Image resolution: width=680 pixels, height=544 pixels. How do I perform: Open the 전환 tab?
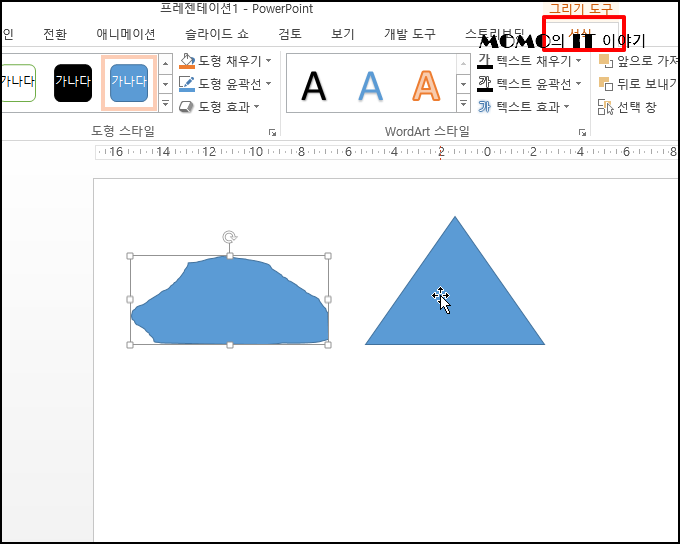(55, 34)
